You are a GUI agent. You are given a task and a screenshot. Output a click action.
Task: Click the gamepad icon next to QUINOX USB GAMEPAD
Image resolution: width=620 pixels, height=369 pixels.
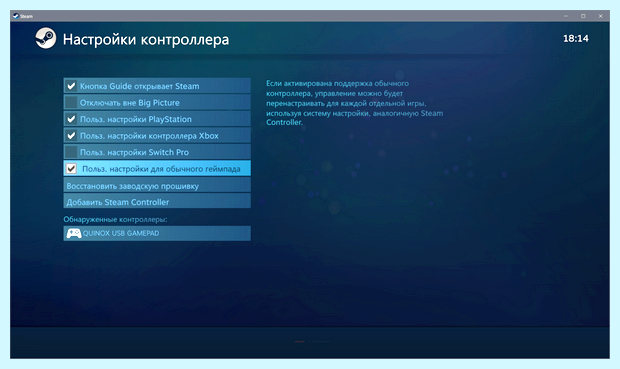tap(74, 233)
